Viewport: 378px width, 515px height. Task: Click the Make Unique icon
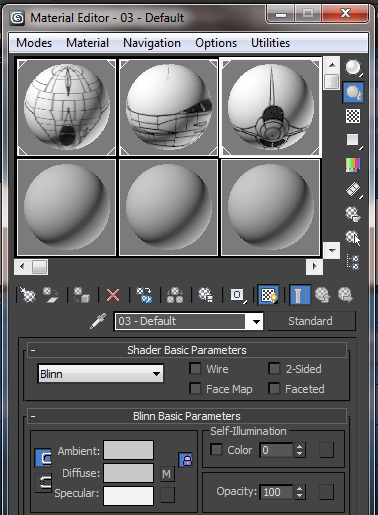175,295
